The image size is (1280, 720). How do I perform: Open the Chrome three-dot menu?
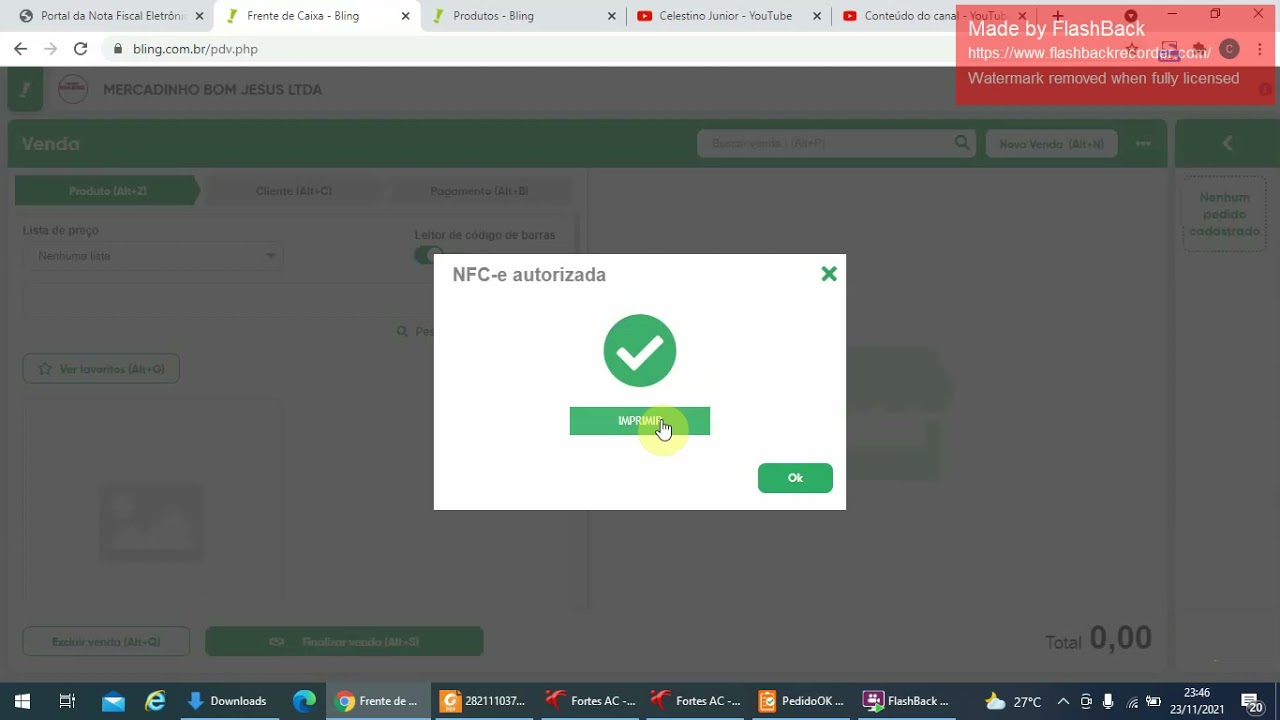(x=1259, y=49)
